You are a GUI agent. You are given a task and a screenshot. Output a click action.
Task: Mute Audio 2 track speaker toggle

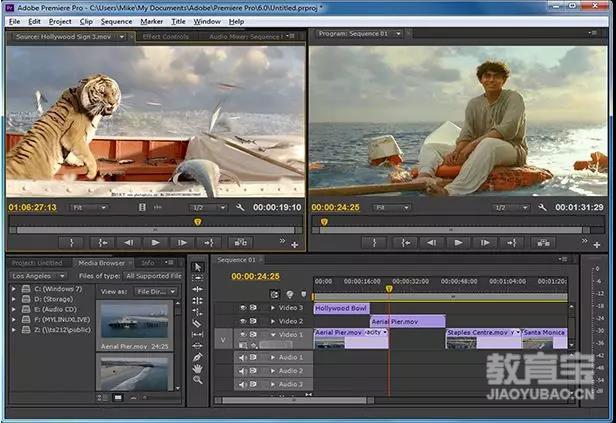pyautogui.click(x=242, y=371)
